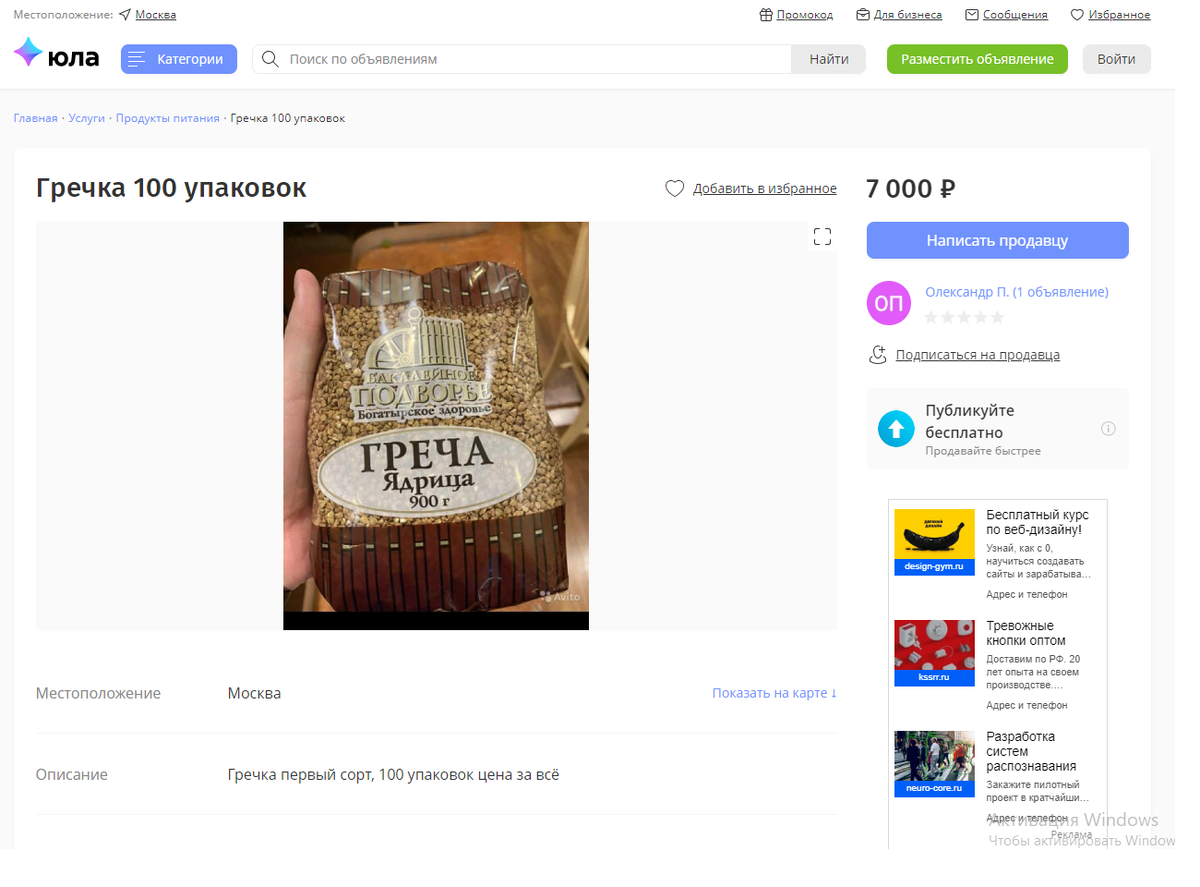Click the search field Поиск по объявлениям
1200x887 pixels.
pos(540,59)
